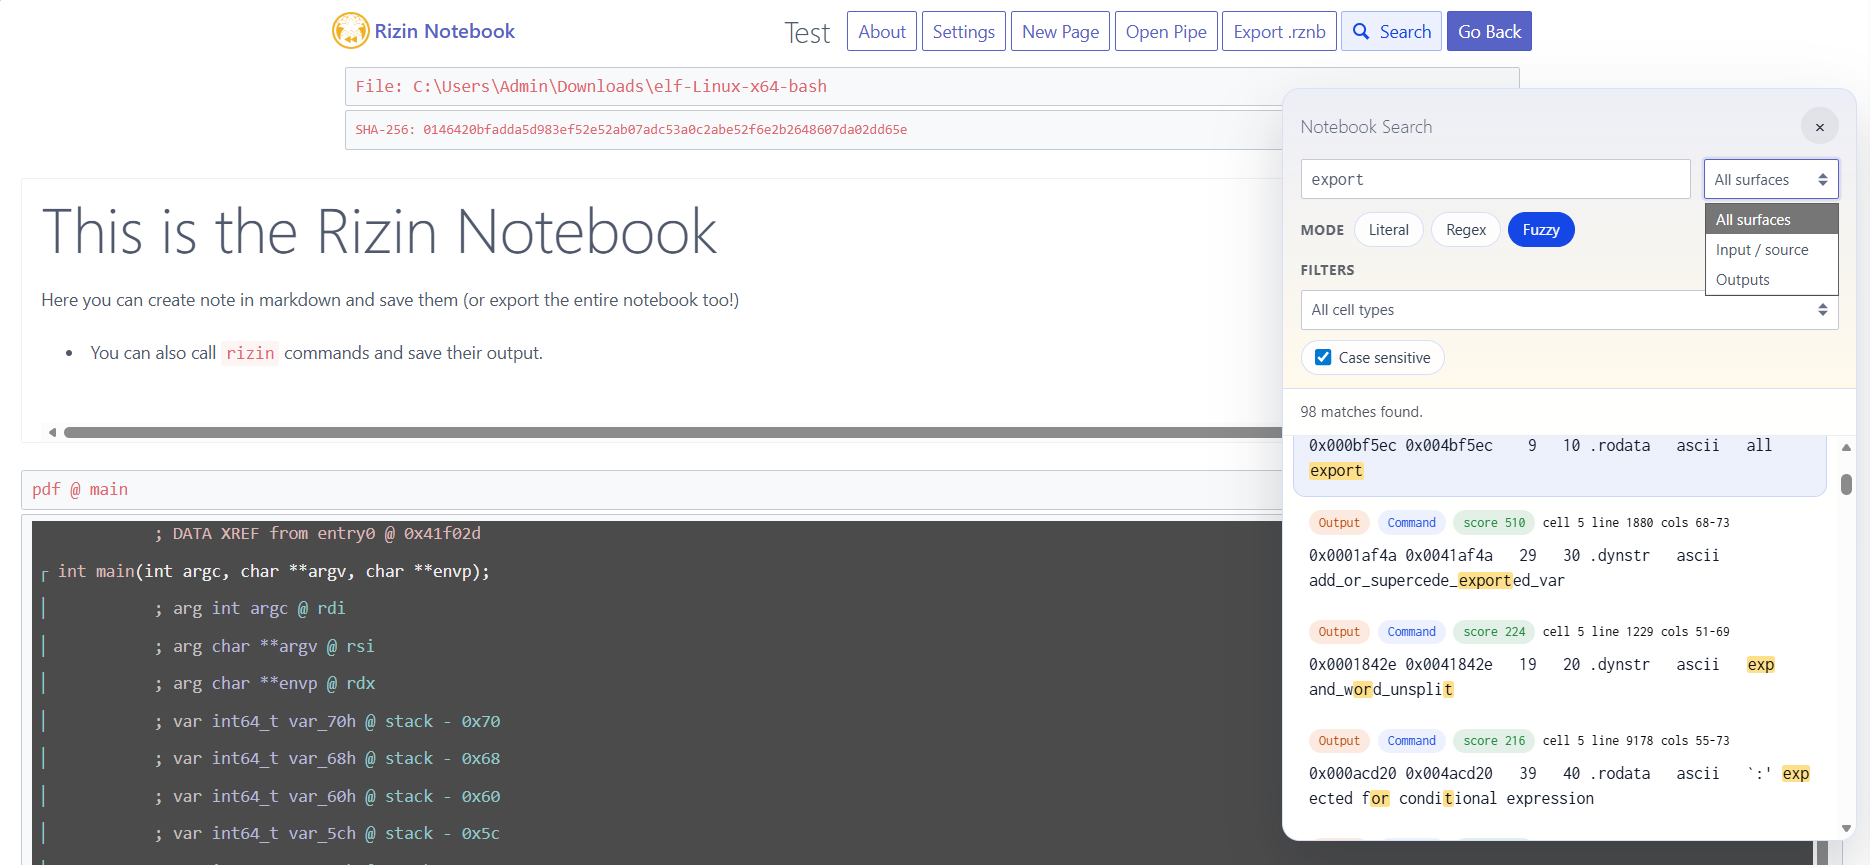Viewport: 1870px width, 865px height.
Task: Click the magnifier icon in Search button
Action: point(1361,32)
